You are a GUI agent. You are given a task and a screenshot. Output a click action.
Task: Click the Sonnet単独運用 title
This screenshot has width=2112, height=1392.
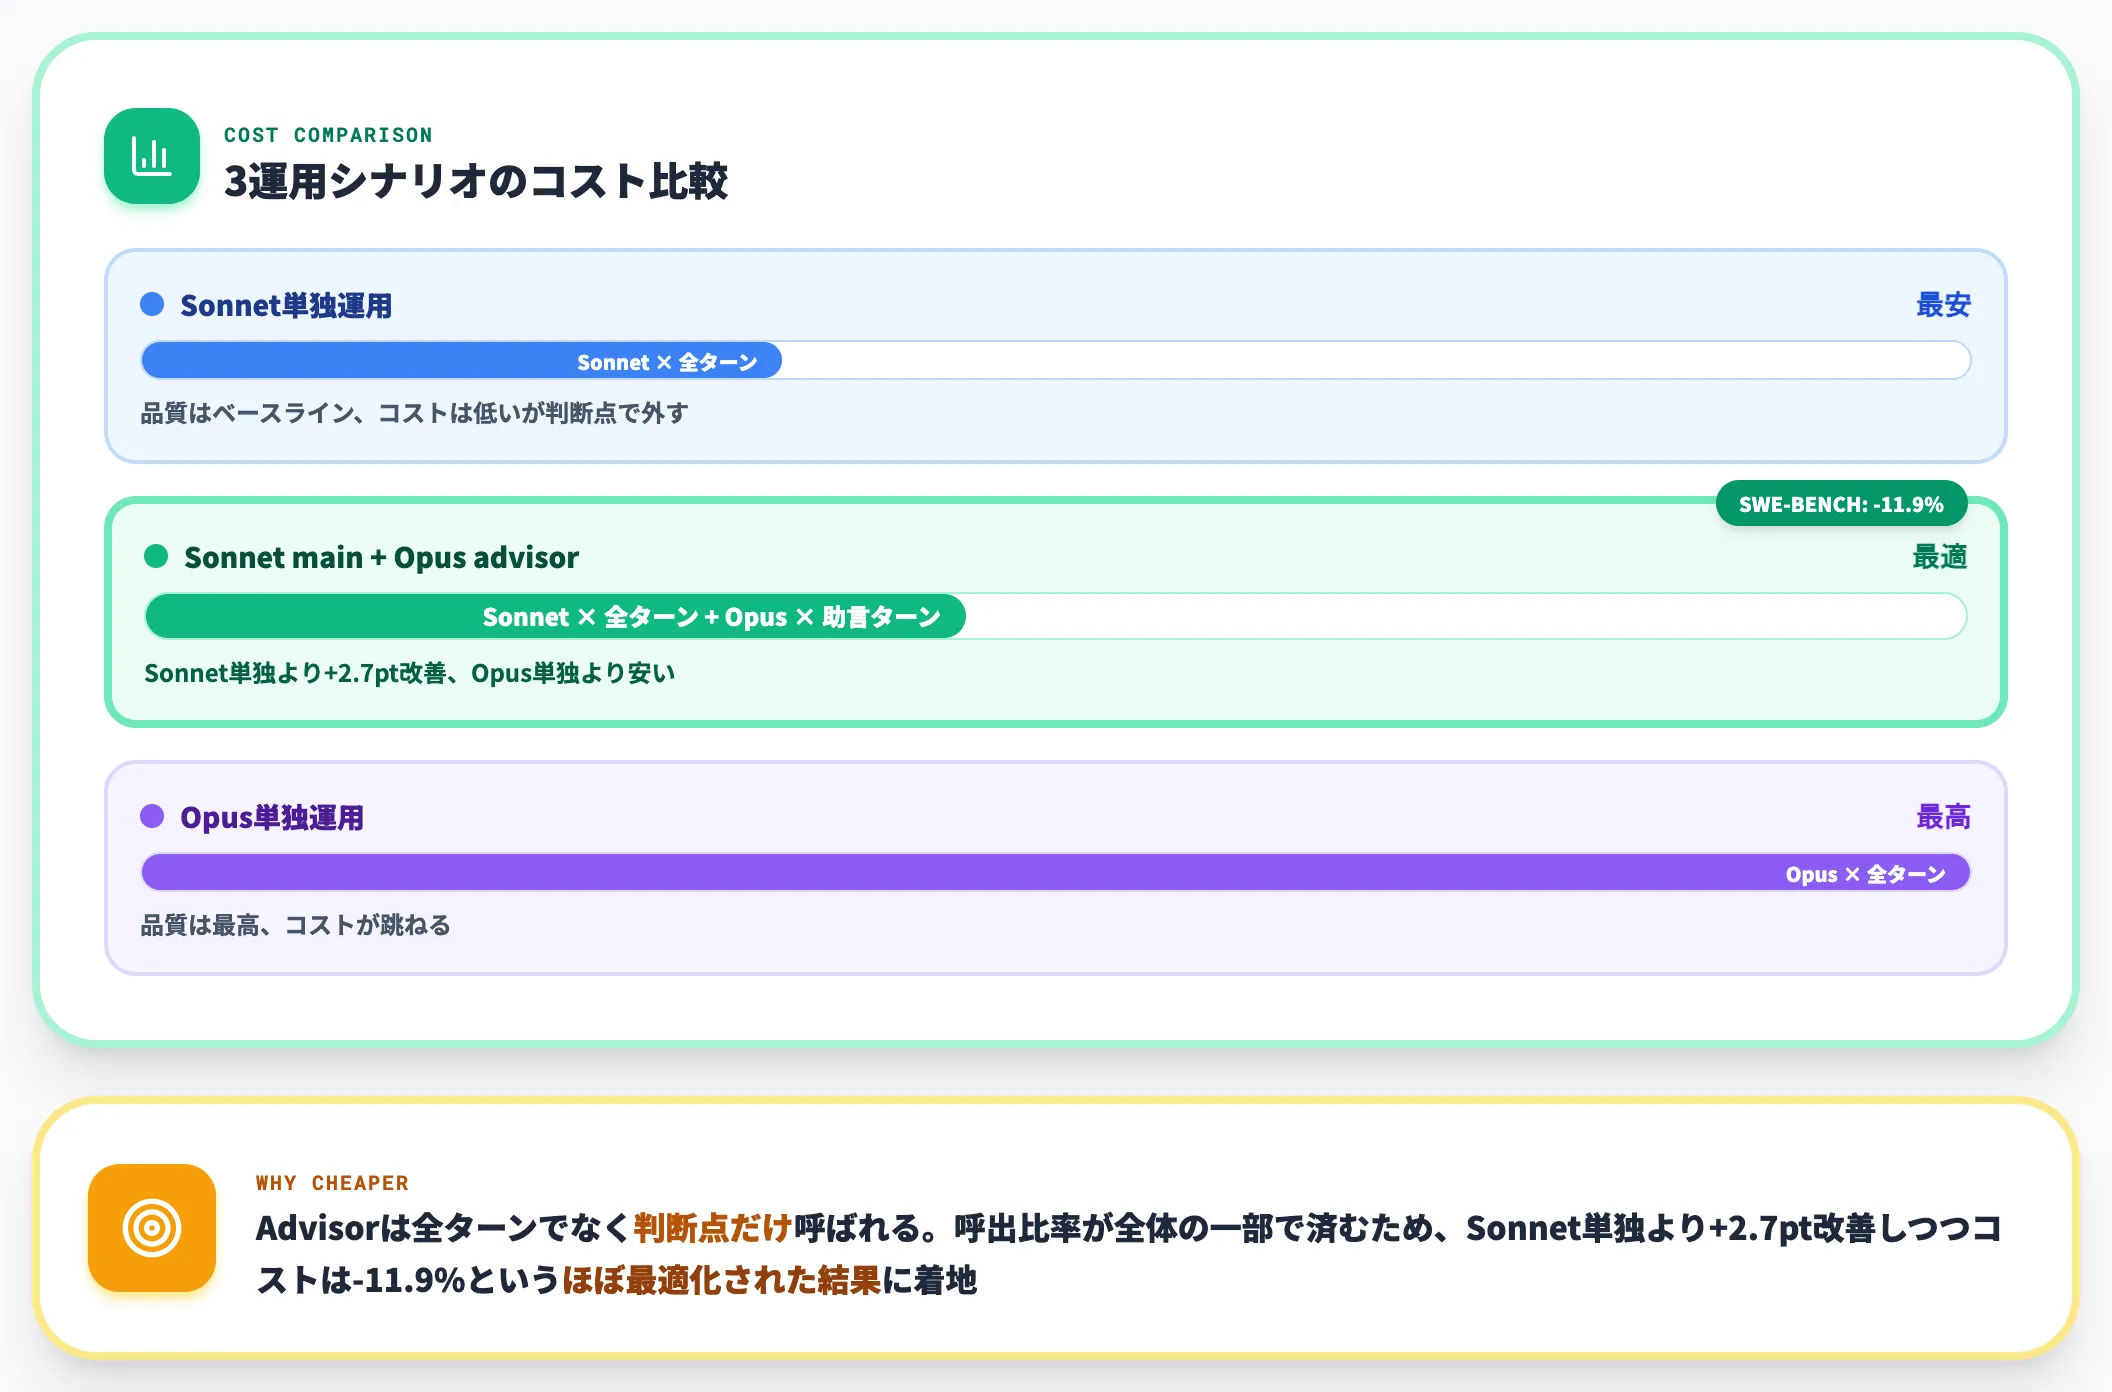pyautogui.click(x=286, y=305)
